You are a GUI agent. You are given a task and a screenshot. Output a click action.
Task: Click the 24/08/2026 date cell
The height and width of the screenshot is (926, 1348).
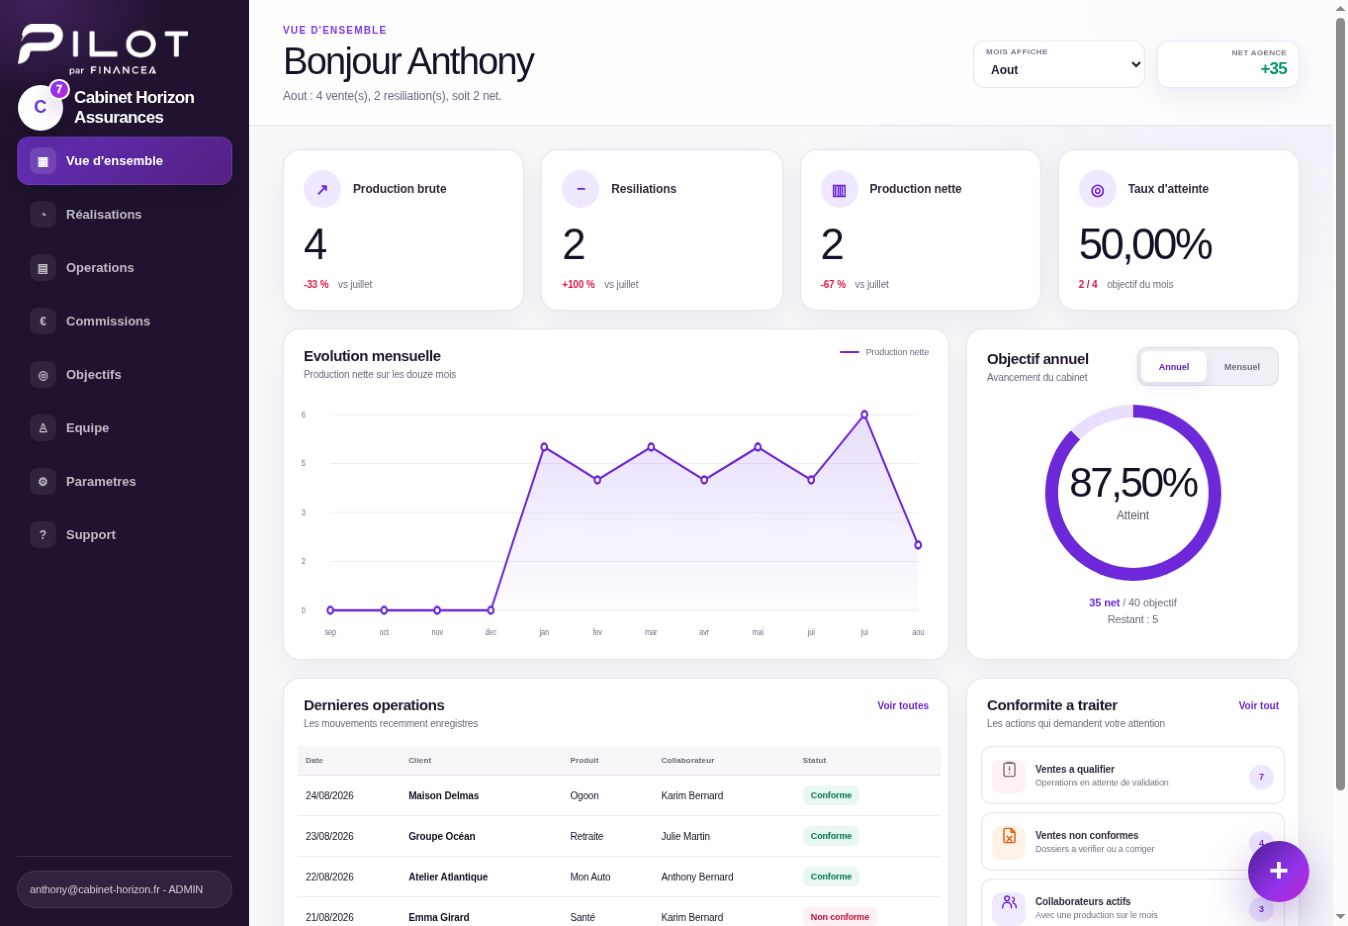(x=330, y=796)
